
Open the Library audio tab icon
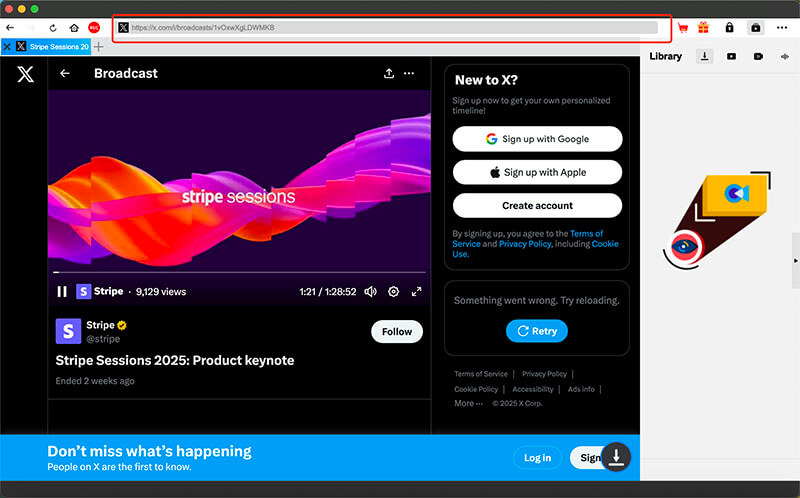(x=785, y=56)
